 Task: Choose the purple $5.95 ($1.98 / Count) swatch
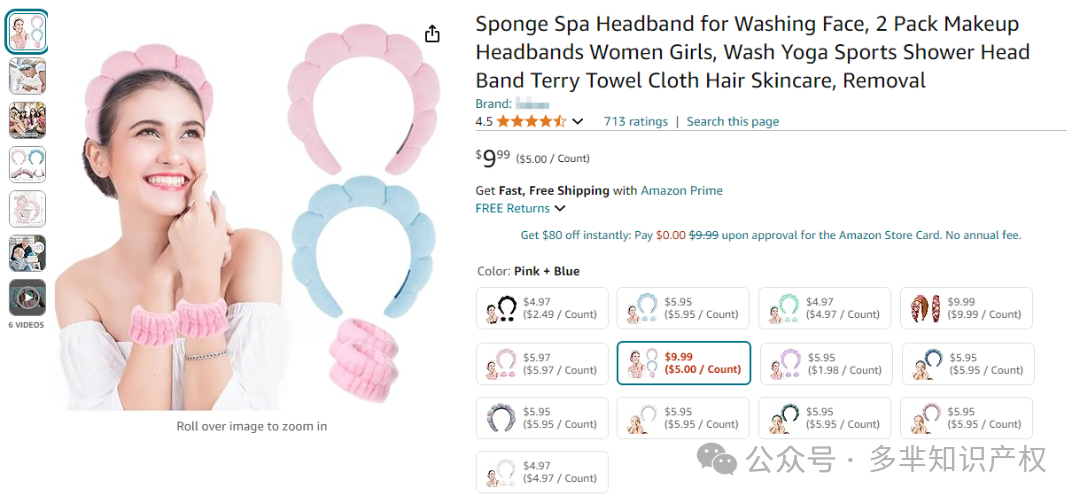click(x=826, y=364)
